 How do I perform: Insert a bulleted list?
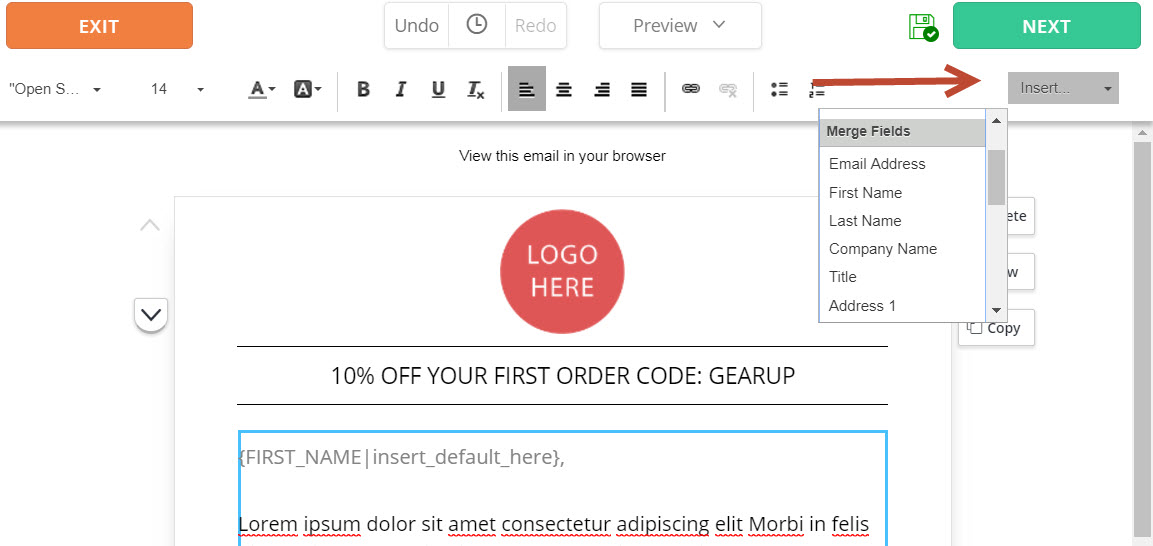pos(779,90)
